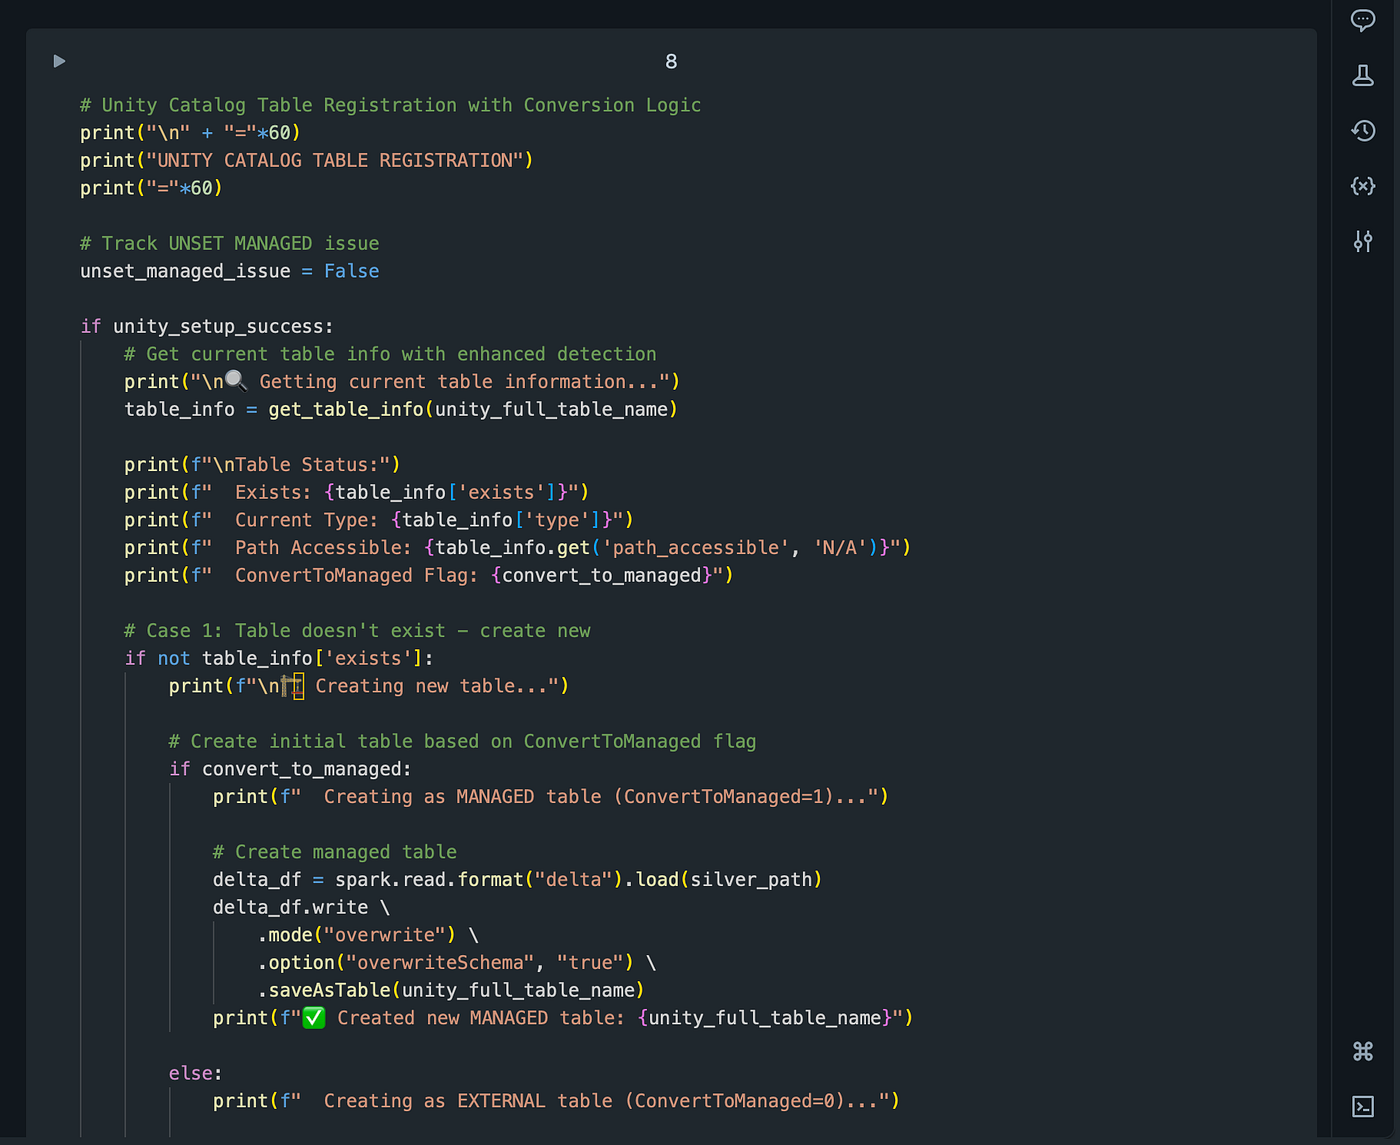Viewport: 1400px width, 1145px height.
Task: Click the line 'delta_df = spark.read.format("delta").load(silver_path)'
Action: [518, 880]
